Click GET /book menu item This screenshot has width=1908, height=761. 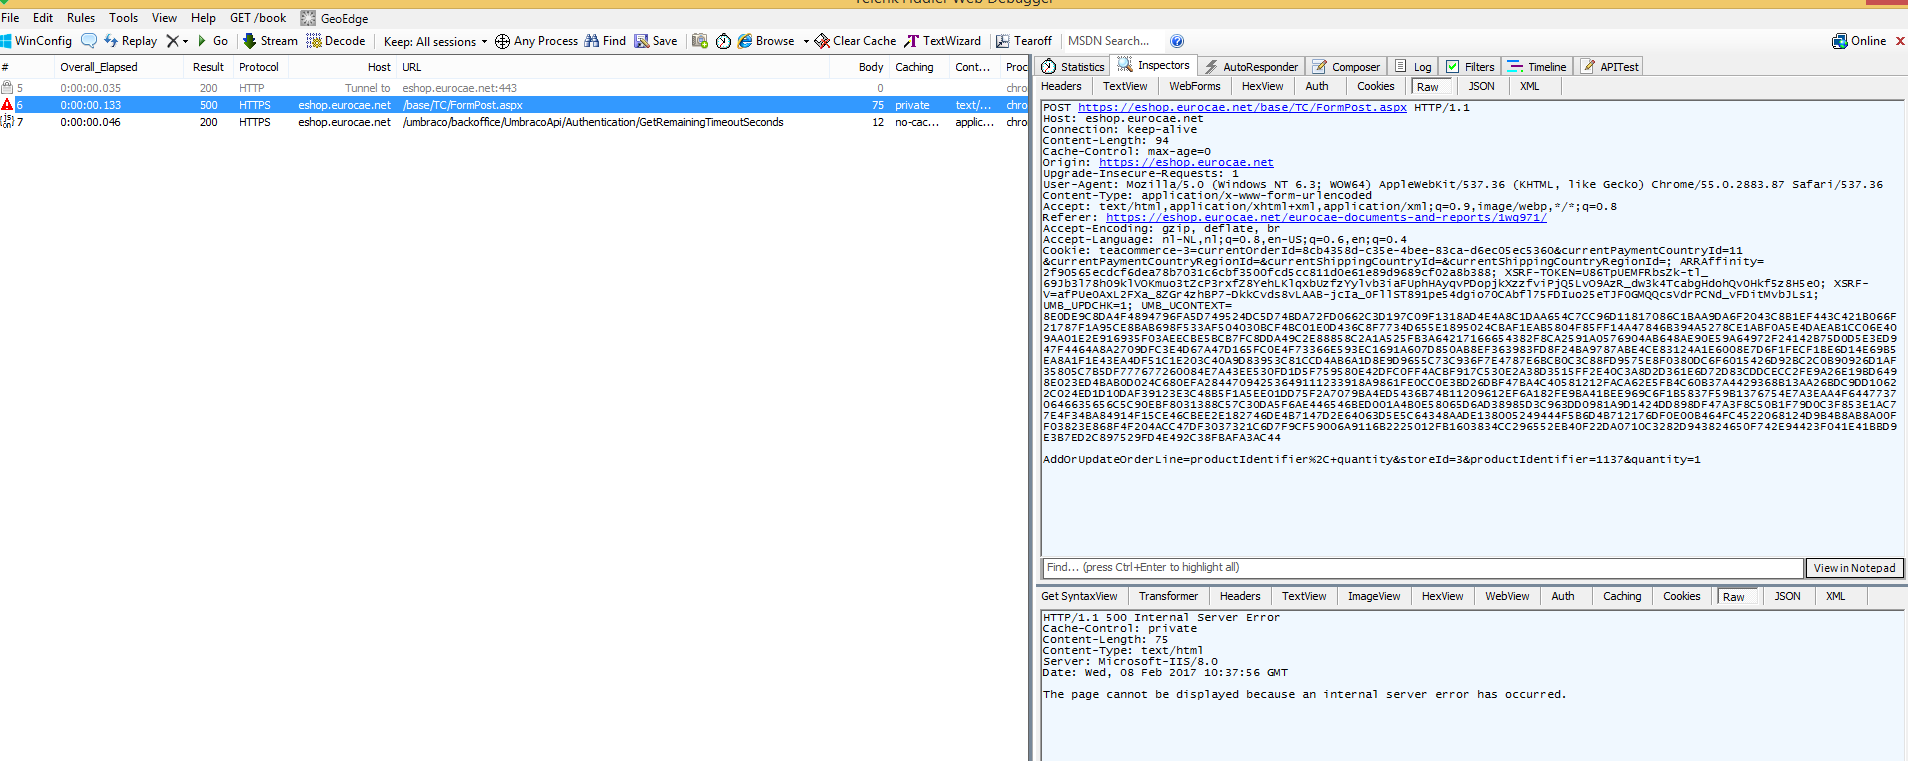point(258,18)
